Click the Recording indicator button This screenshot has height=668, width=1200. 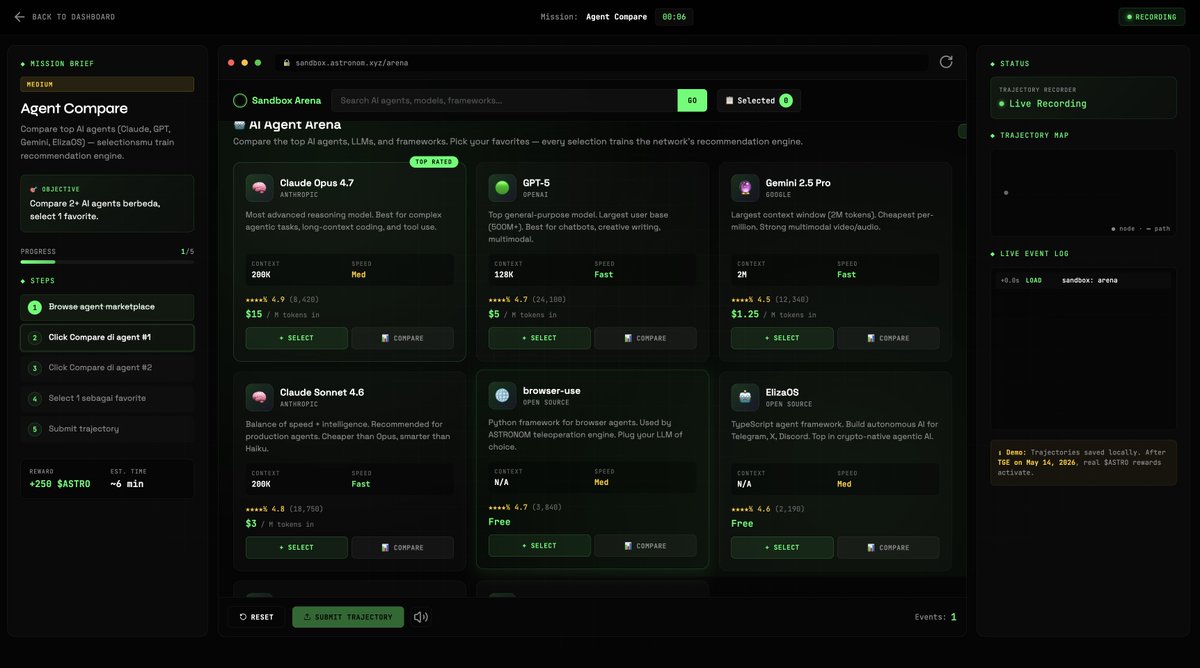[1151, 17]
